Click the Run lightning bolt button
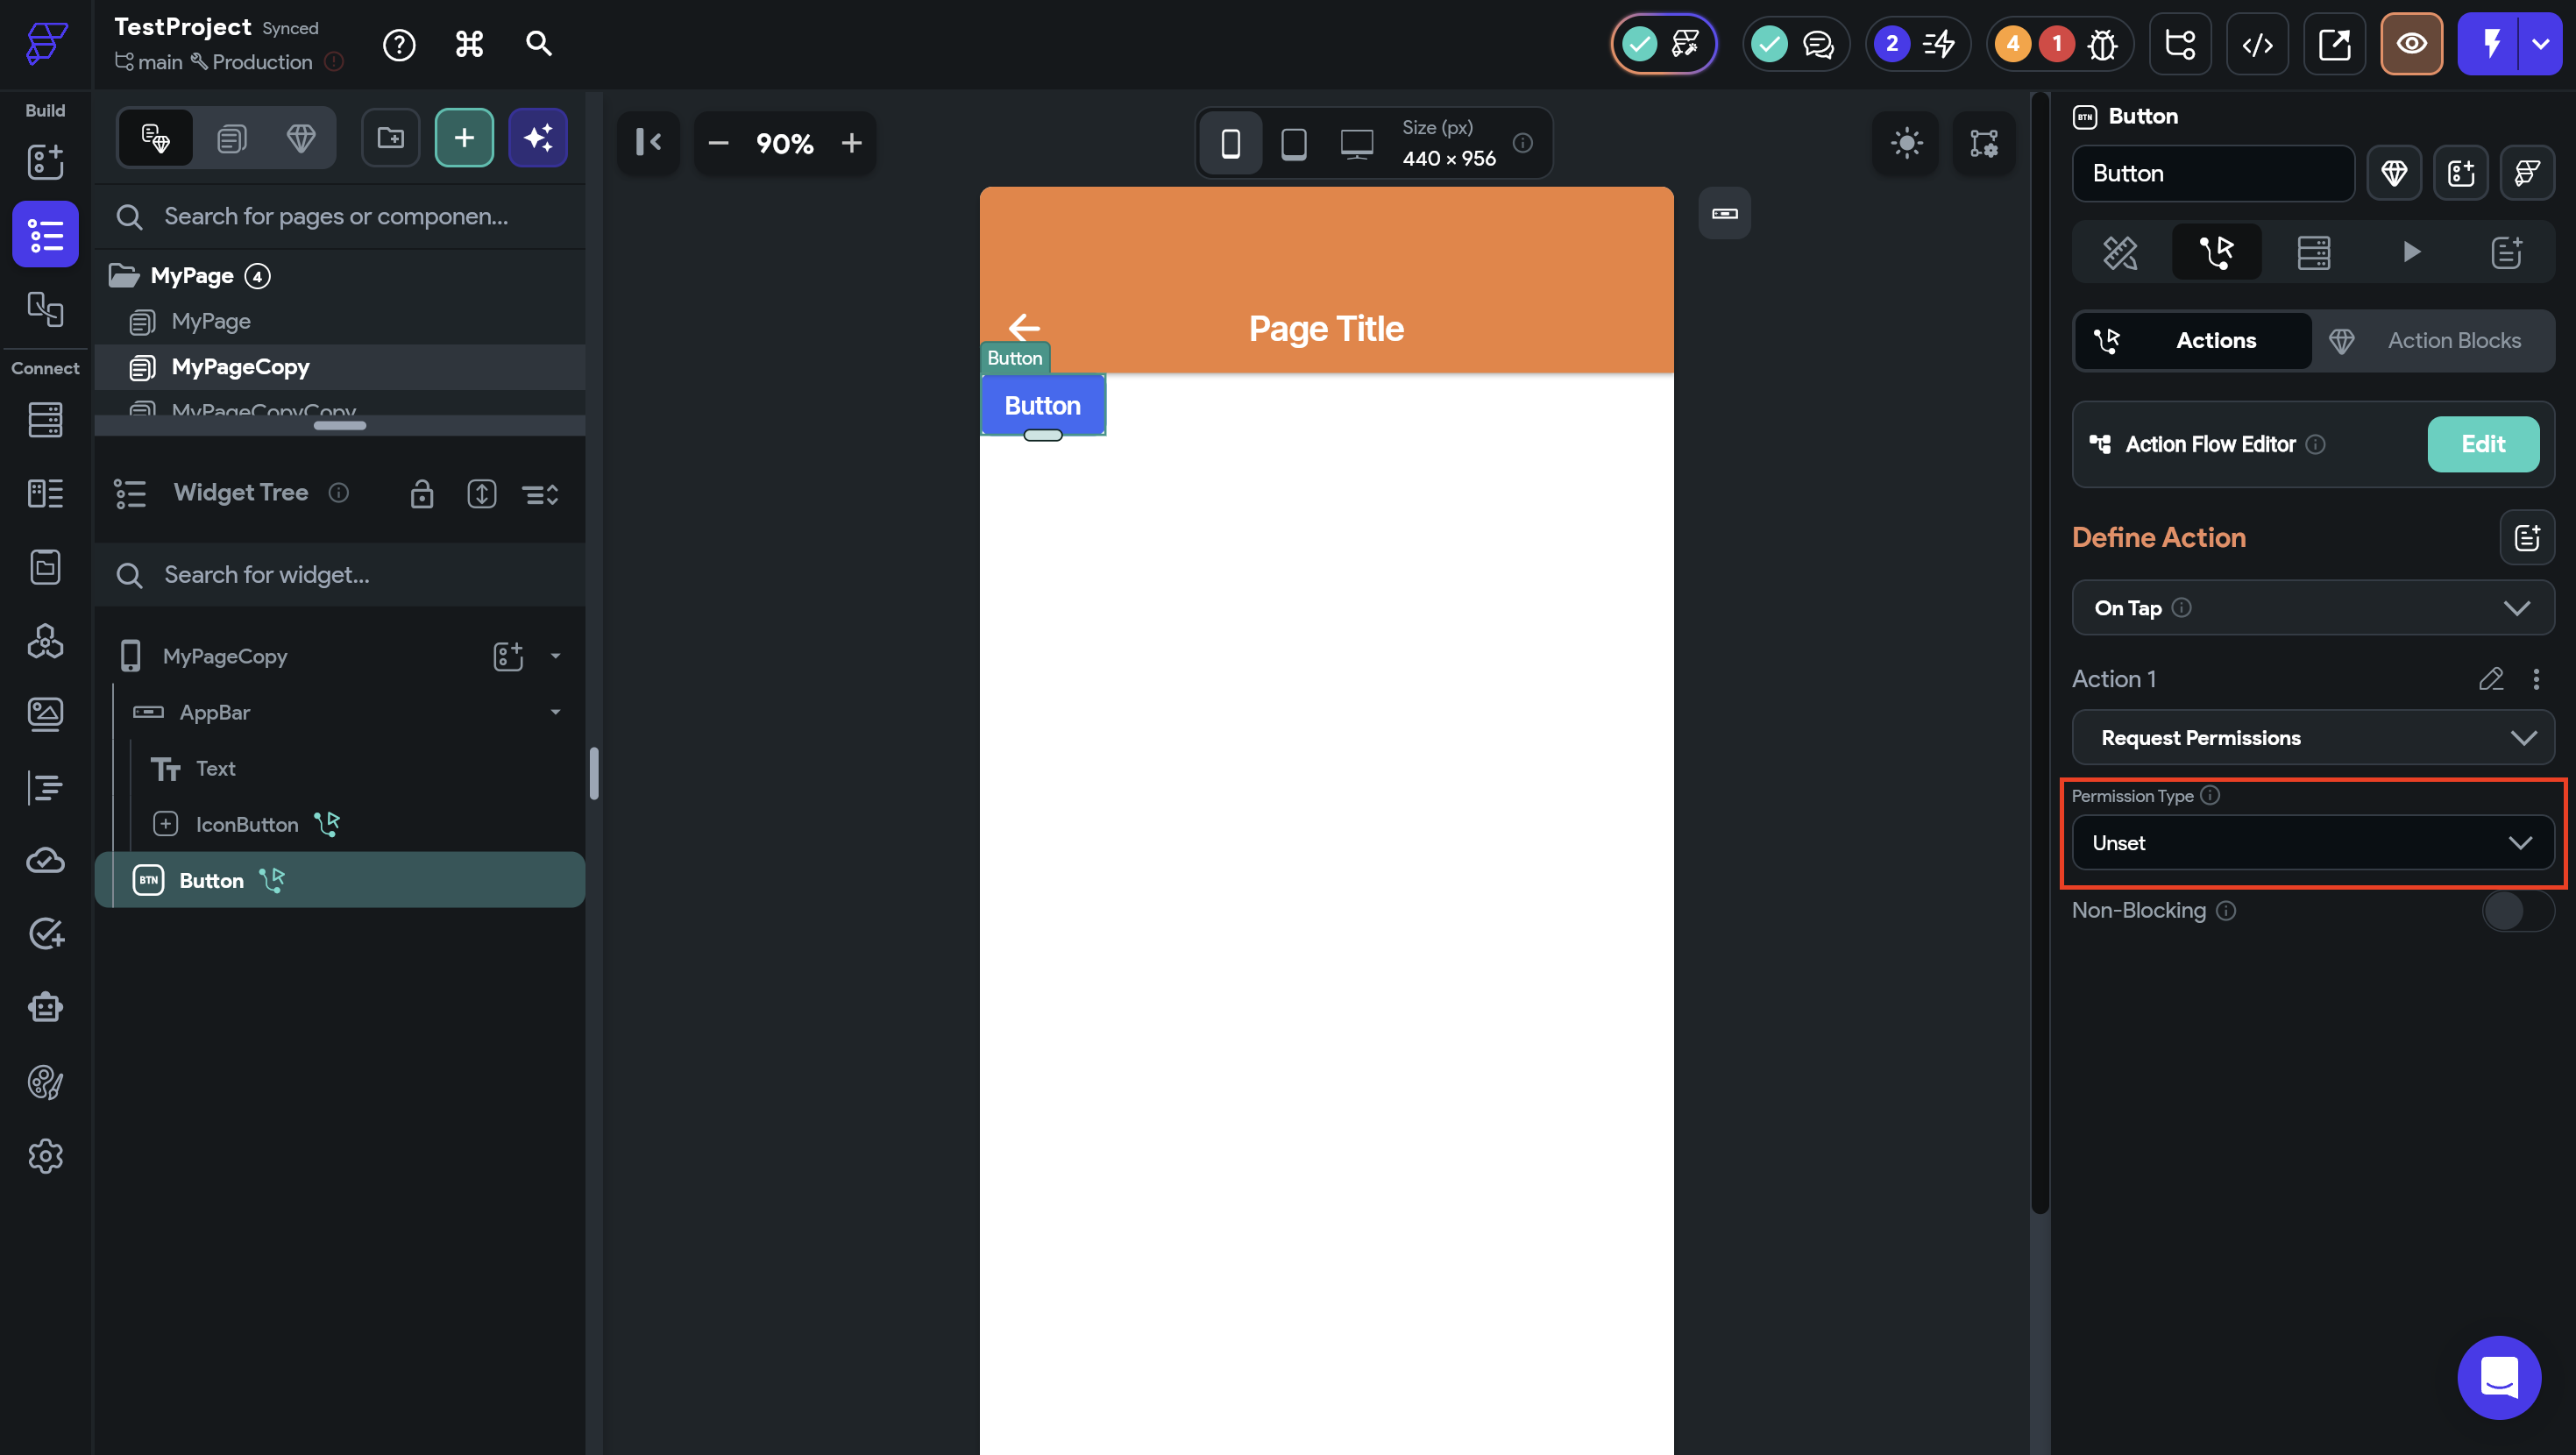Image resolution: width=2576 pixels, height=1455 pixels. coord(2491,45)
